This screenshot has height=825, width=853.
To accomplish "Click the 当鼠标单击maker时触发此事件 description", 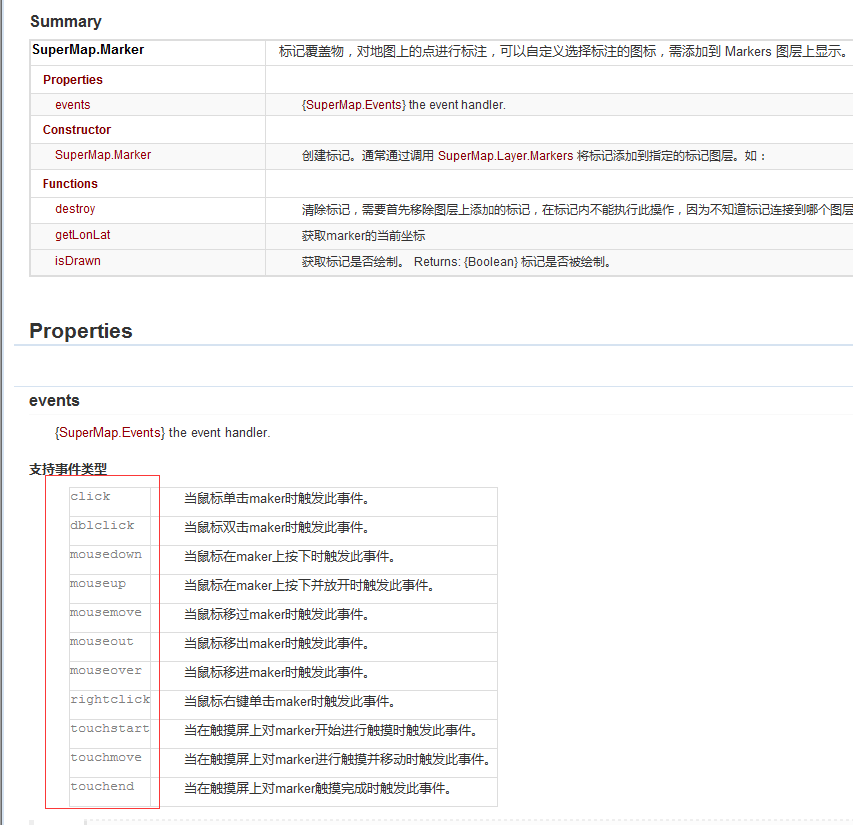I will [x=276, y=499].
